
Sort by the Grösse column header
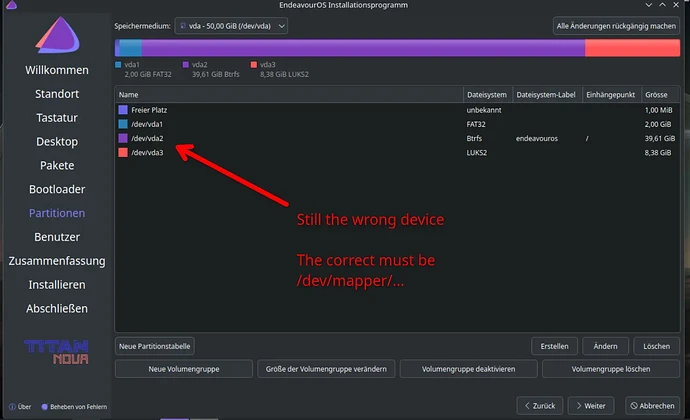click(x=660, y=95)
